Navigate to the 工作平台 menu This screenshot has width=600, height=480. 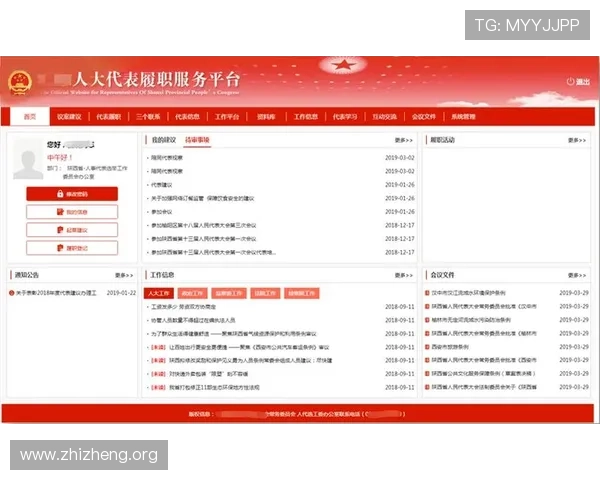(x=227, y=116)
